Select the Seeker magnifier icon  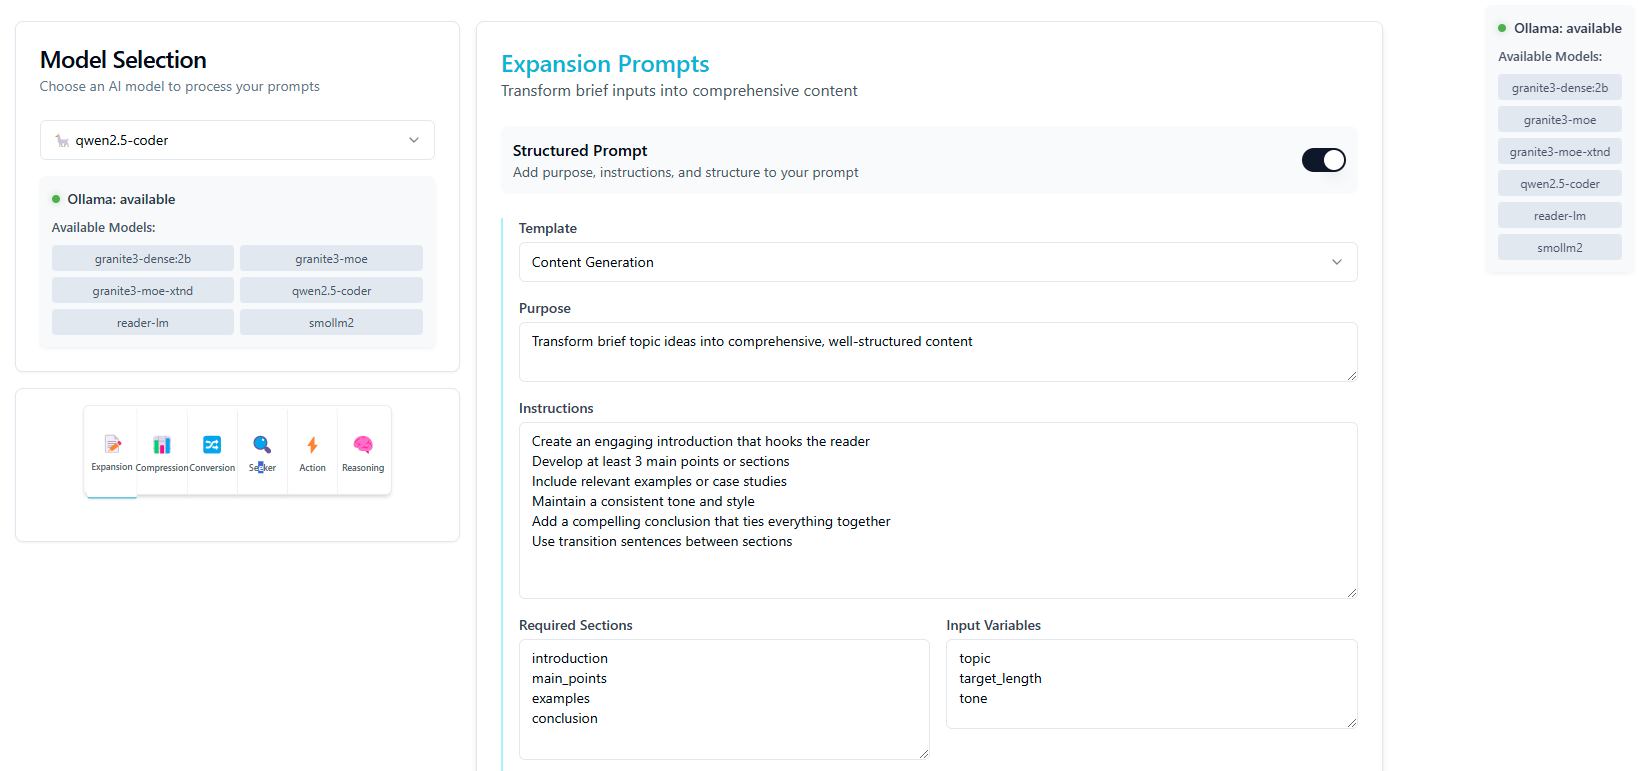[262, 444]
